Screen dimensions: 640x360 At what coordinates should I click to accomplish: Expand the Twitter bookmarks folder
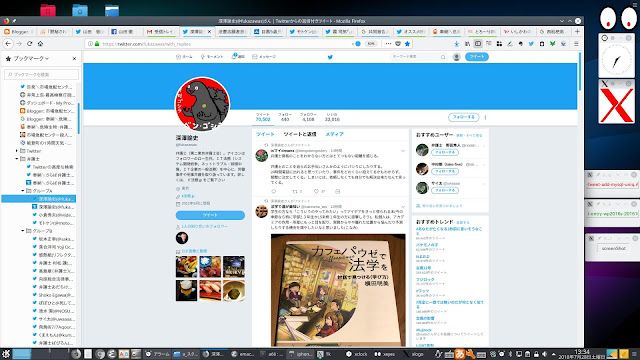(x=17, y=151)
